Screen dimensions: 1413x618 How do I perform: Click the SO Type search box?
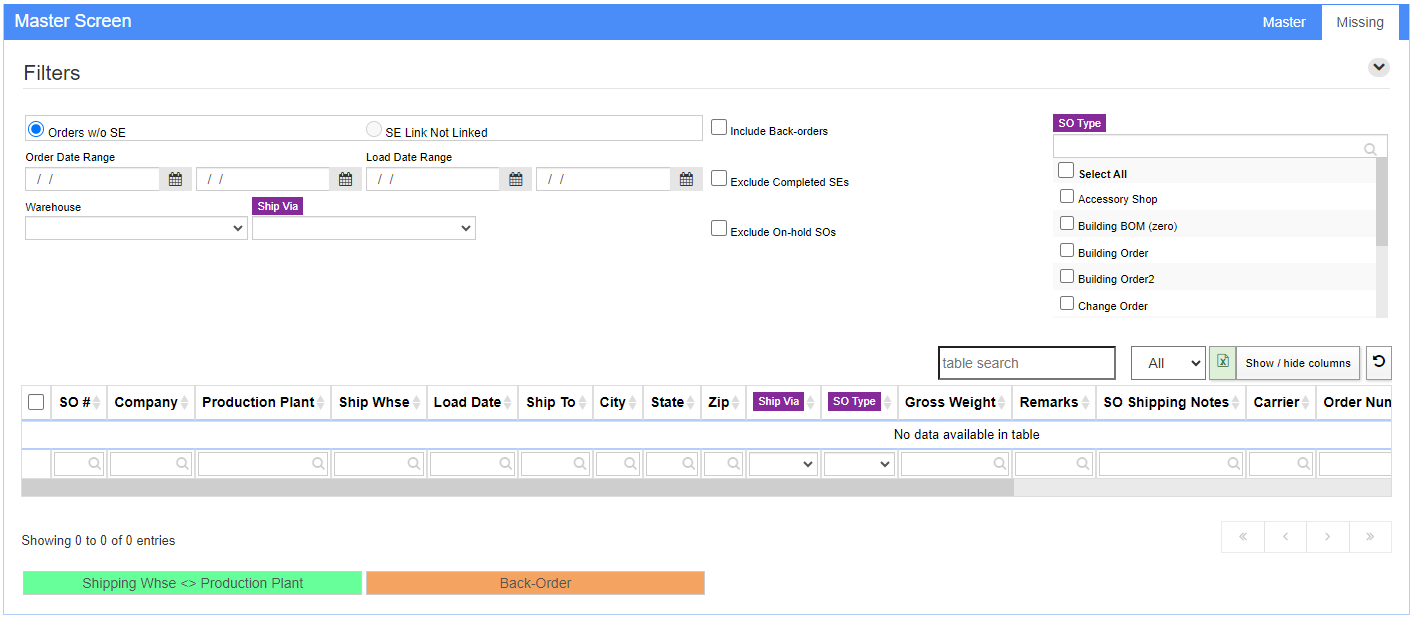(x=1220, y=147)
